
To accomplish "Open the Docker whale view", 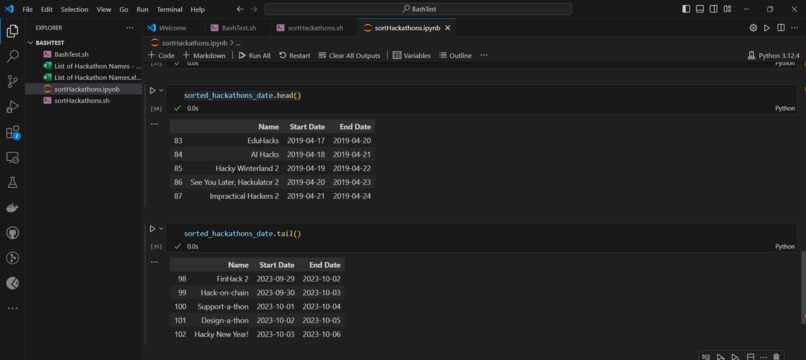I will (x=12, y=208).
